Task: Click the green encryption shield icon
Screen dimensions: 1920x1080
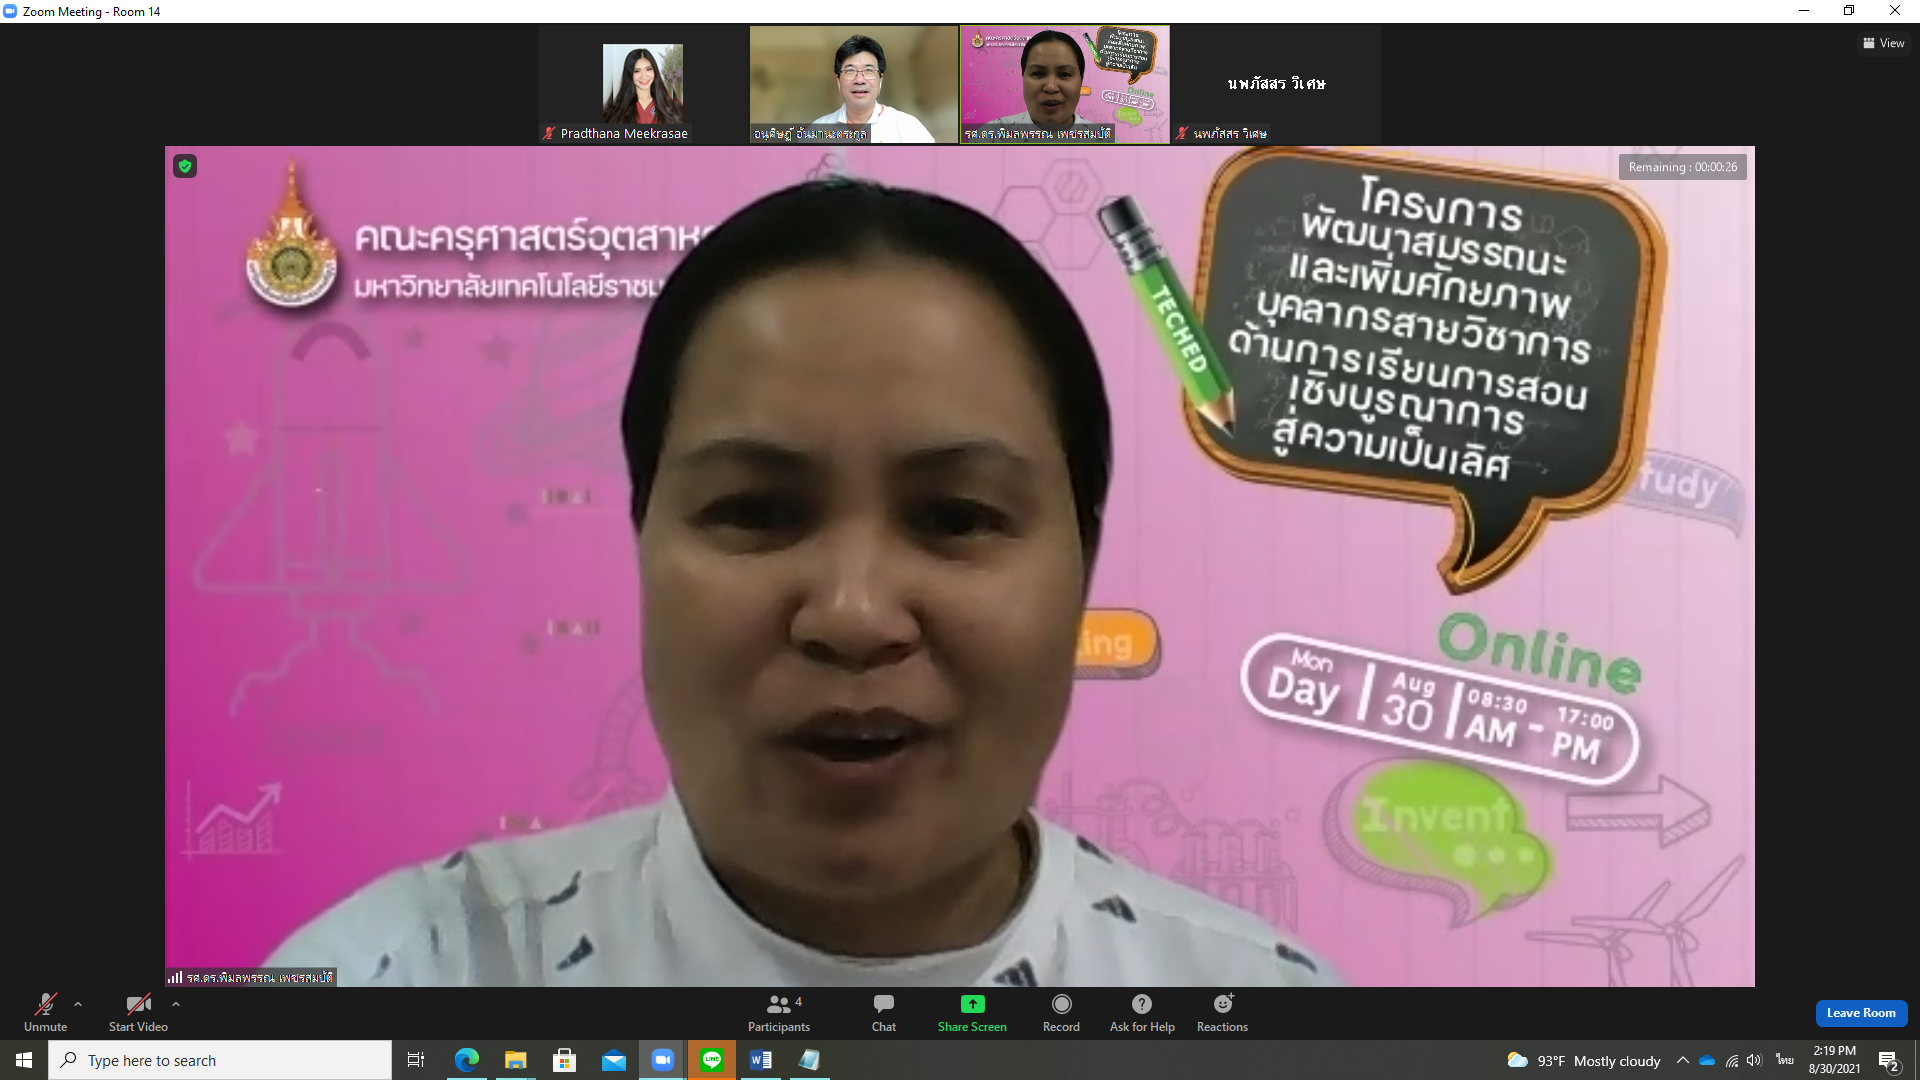Action: coord(185,166)
